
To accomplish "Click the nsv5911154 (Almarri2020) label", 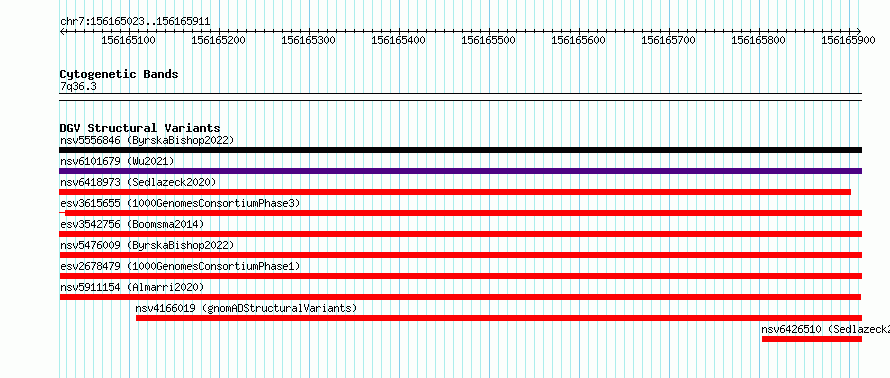I will (x=132, y=287).
